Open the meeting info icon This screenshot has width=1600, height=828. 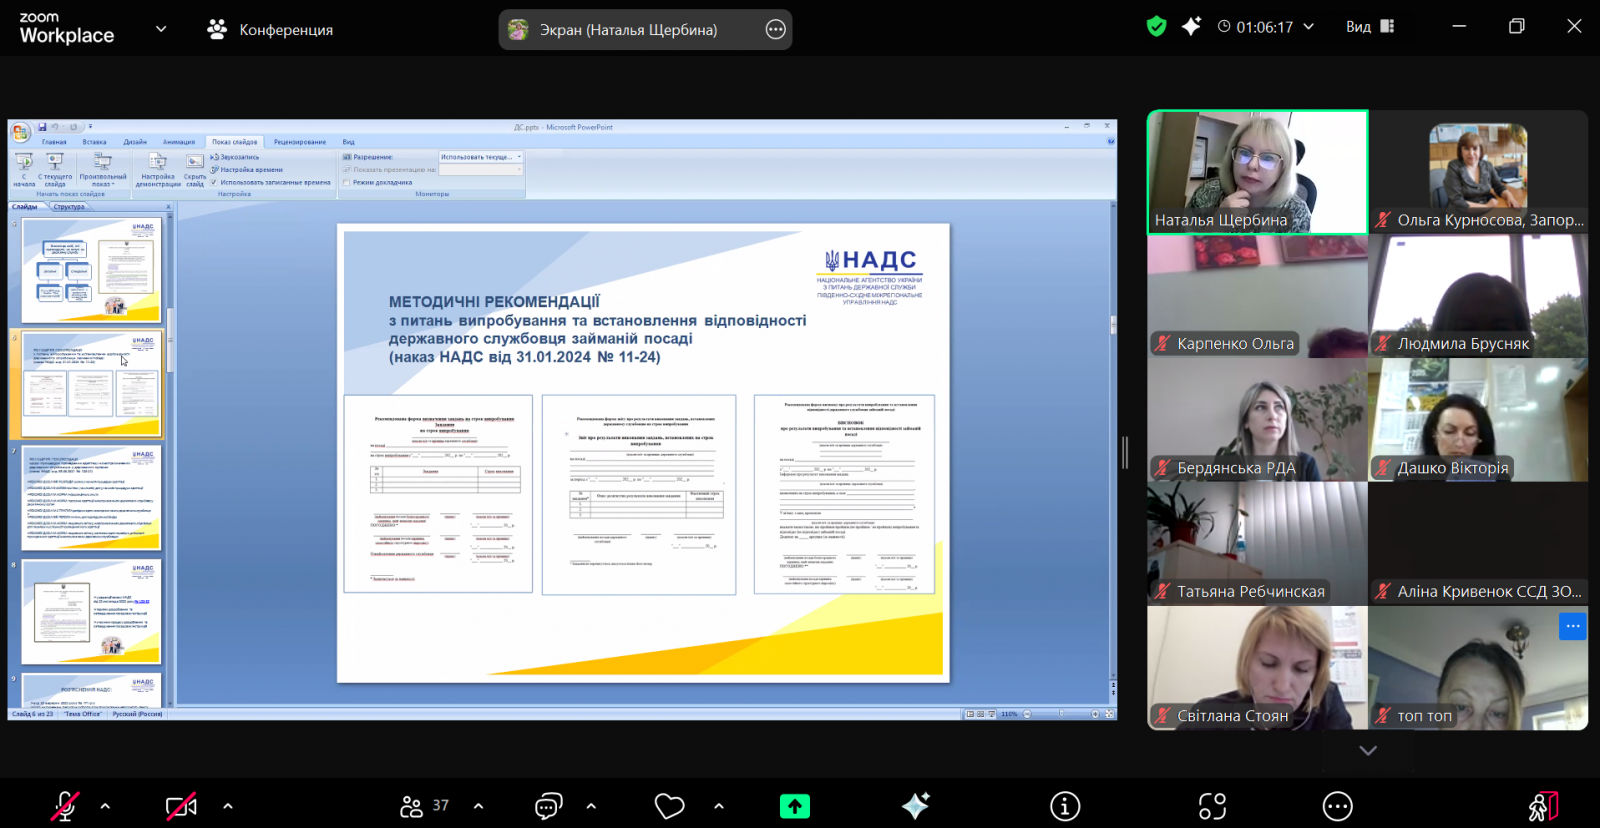(x=1065, y=806)
